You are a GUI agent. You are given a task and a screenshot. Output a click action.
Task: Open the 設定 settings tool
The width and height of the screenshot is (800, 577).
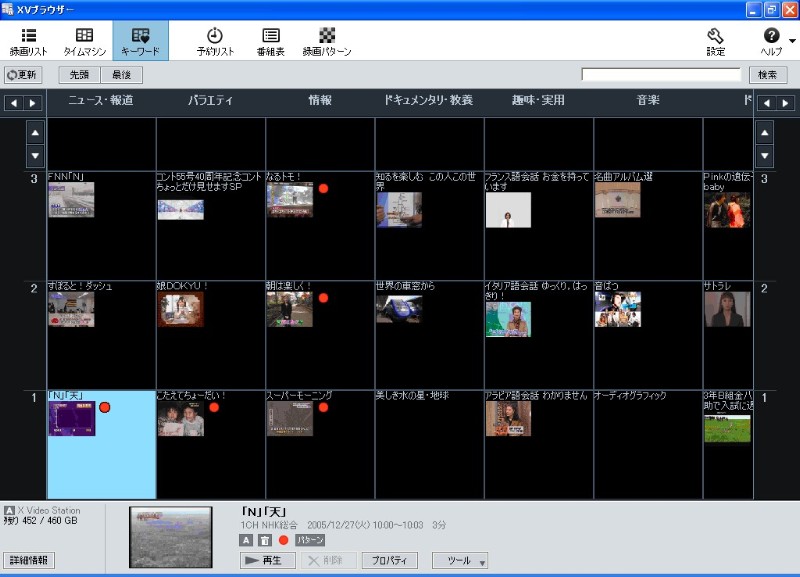715,41
